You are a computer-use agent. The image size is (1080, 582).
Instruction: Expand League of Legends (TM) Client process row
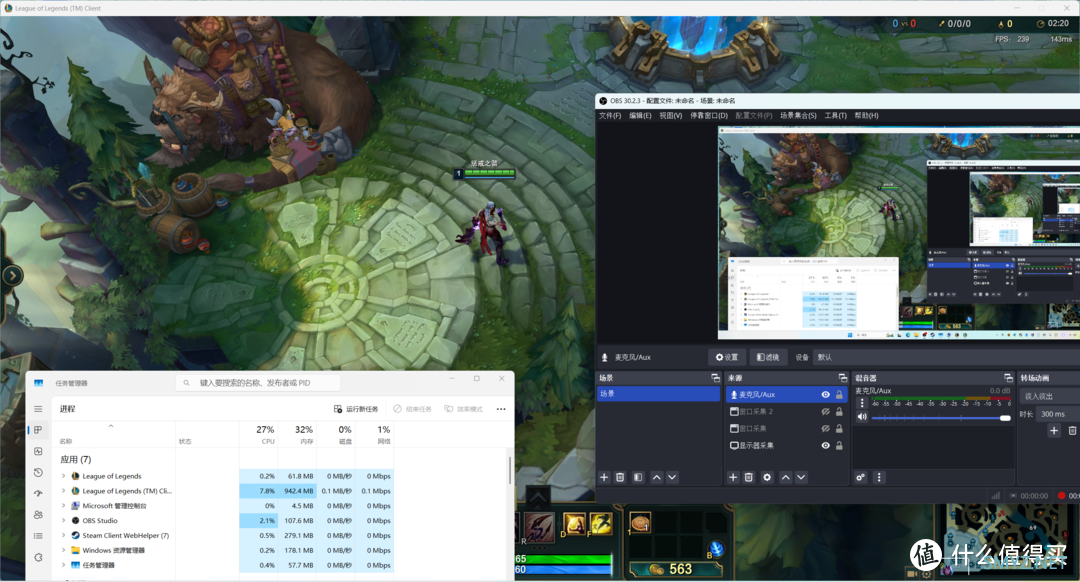click(x=64, y=491)
